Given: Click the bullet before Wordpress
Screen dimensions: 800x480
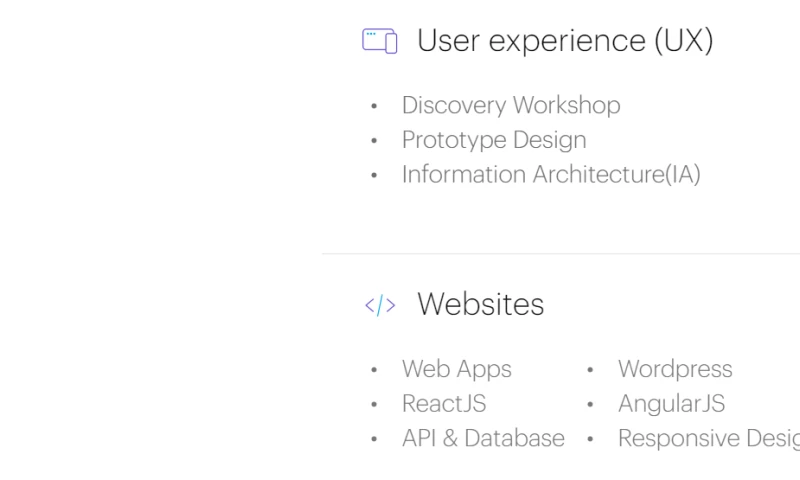Looking at the screenshot, I should point(590,370).
